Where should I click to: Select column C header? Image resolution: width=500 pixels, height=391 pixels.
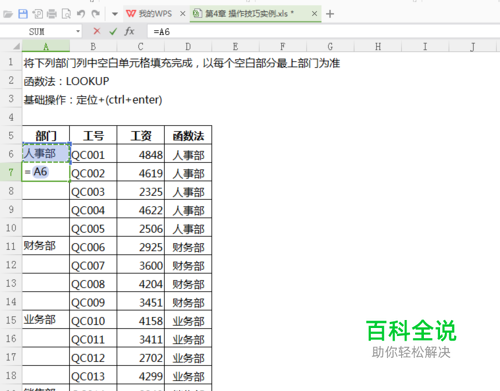(x=141, y=47)
